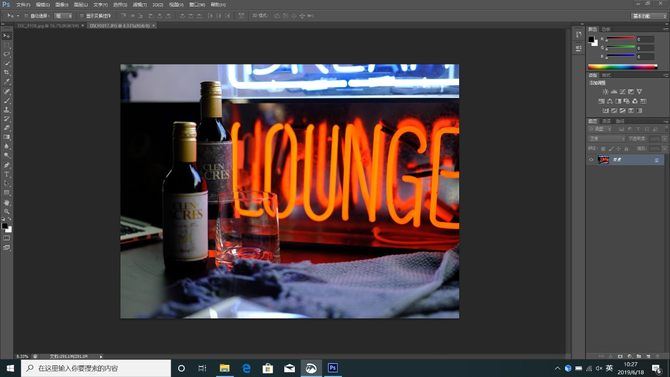Open the workspace switcher dropdown
Screen dimensions: 670x377
649,16
